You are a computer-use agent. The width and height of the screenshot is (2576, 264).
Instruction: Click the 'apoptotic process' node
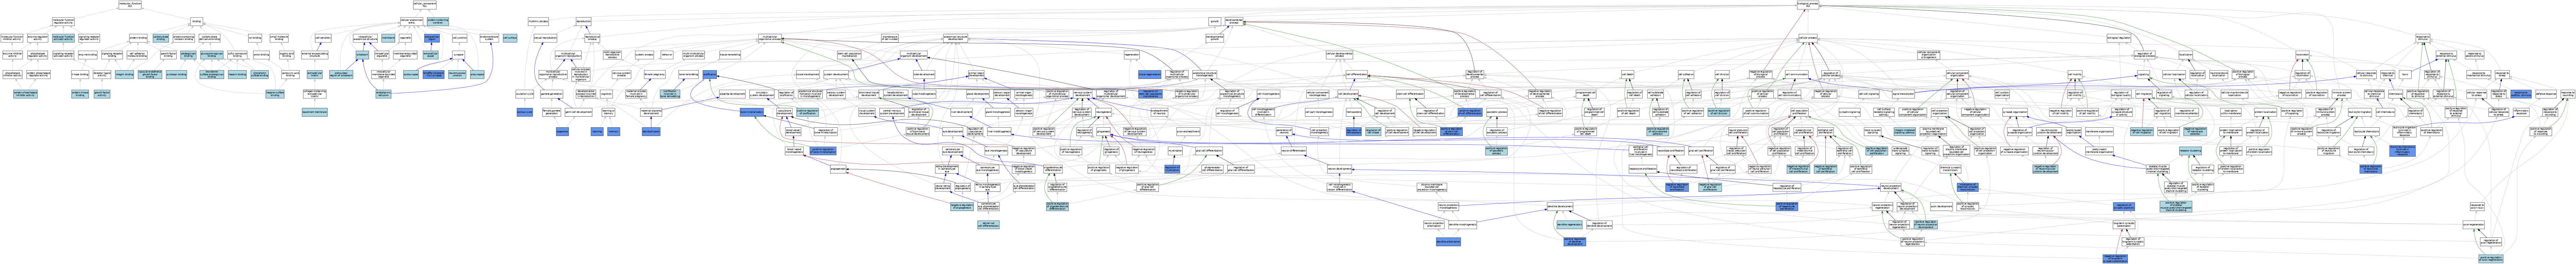tap(1497, 112)
